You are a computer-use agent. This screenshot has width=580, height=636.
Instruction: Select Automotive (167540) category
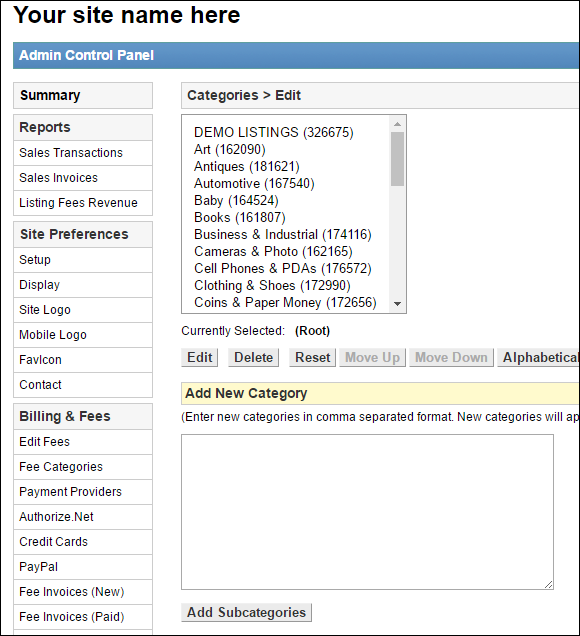(254, 184)
